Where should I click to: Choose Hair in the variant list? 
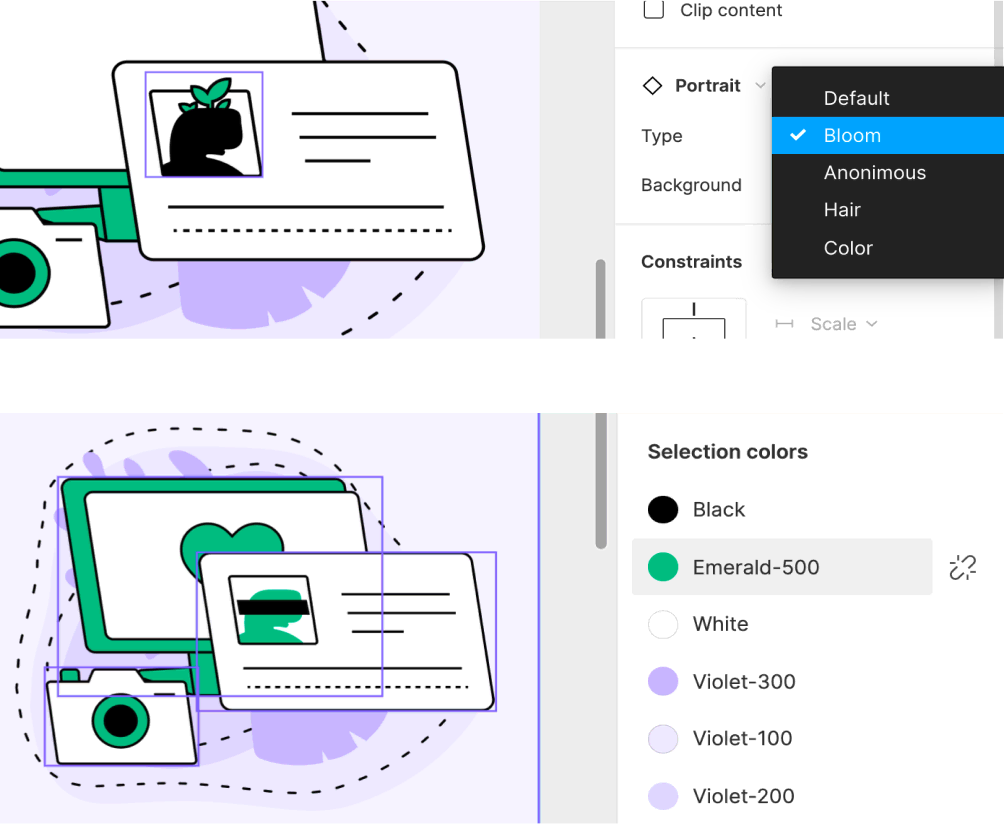[x=842, y=210]
